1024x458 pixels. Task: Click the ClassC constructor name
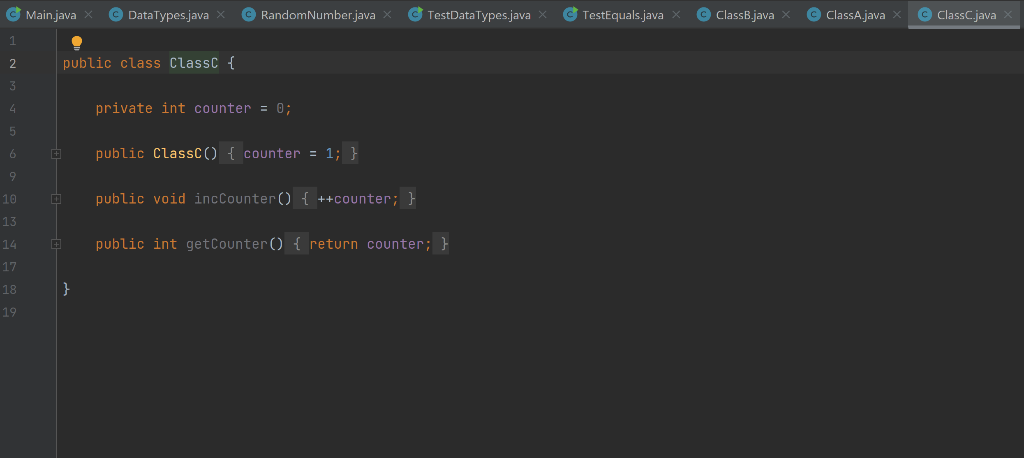178,154
